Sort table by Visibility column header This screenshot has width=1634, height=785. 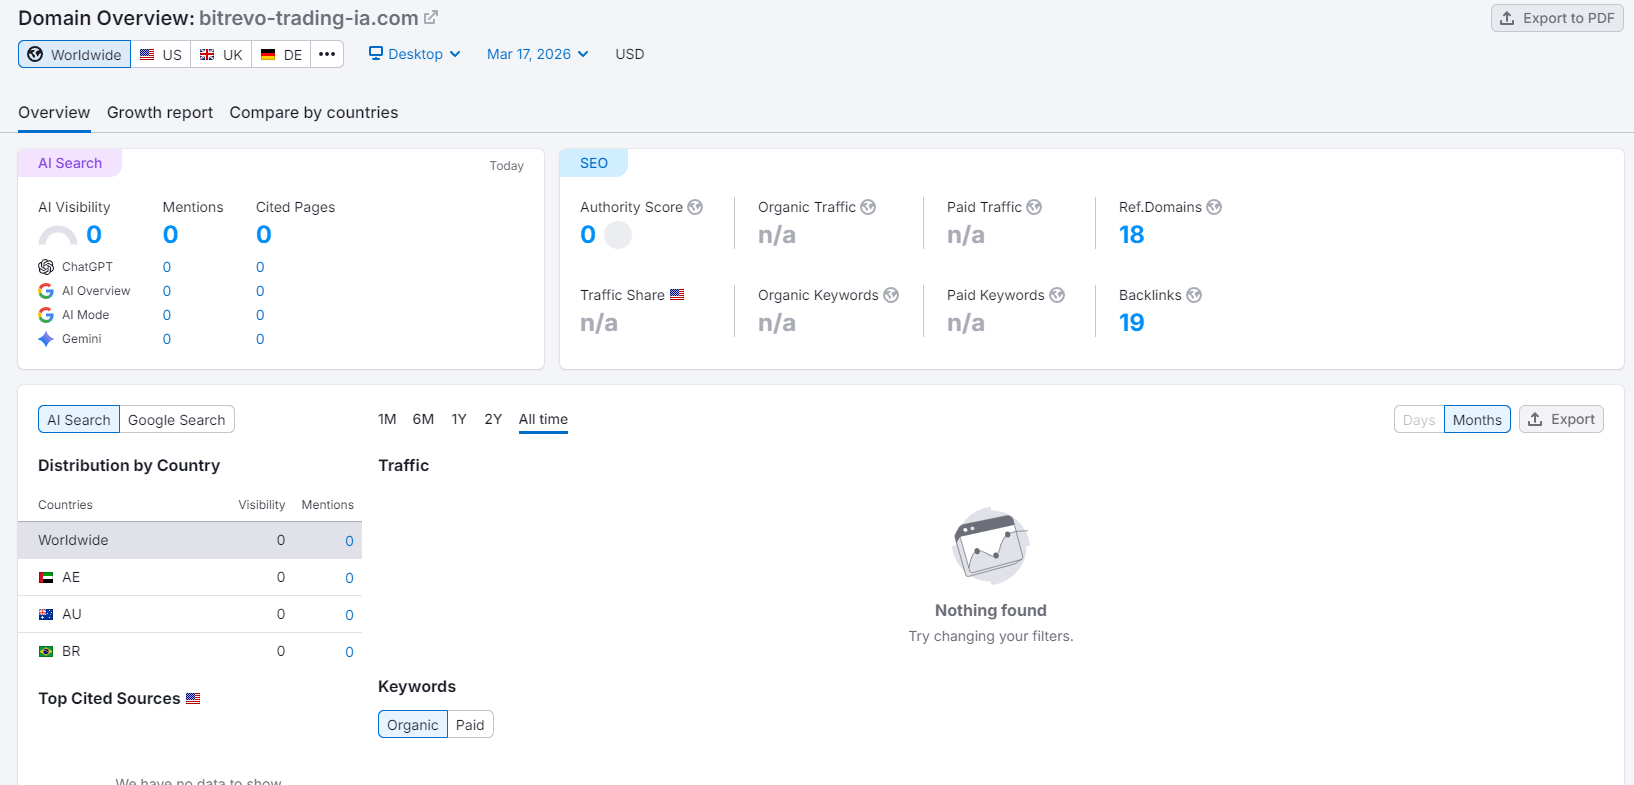click(261, 505)
